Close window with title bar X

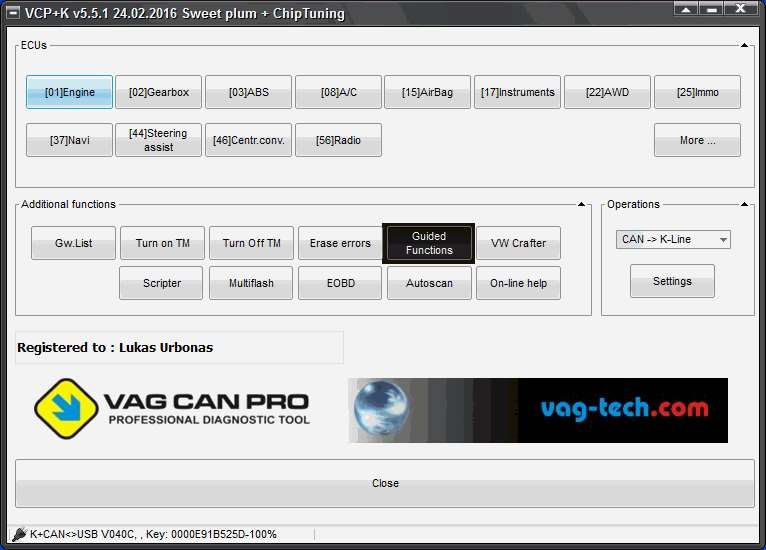(x=741, y=9)
